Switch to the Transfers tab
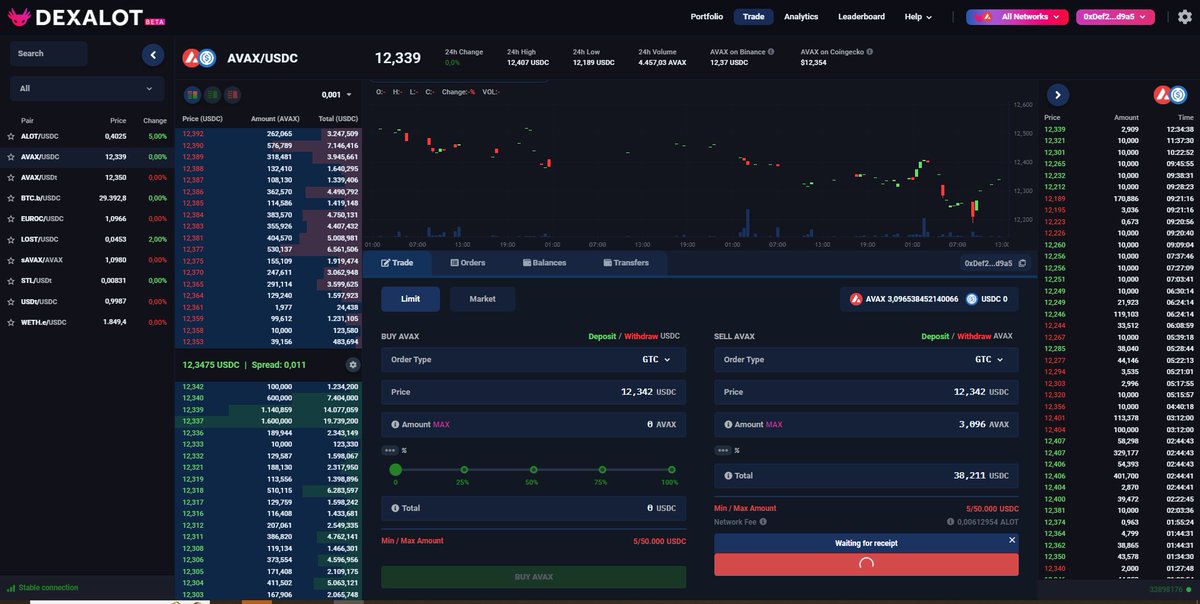The height and width of the screenshot is (604, 1200). pos(626,263)
